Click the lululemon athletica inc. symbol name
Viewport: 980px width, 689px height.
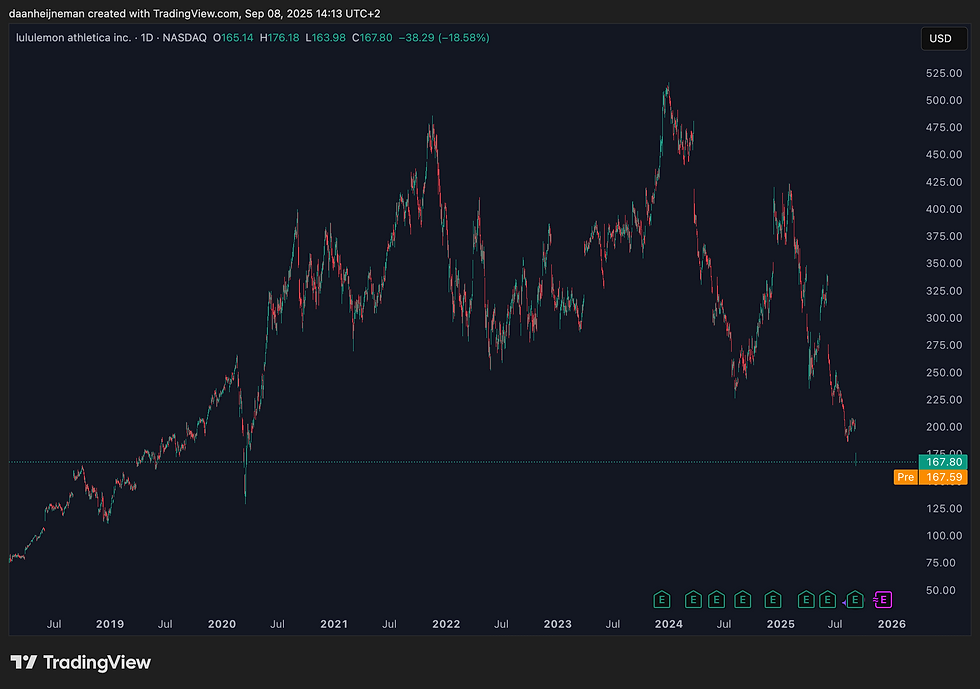pos(74,38)
